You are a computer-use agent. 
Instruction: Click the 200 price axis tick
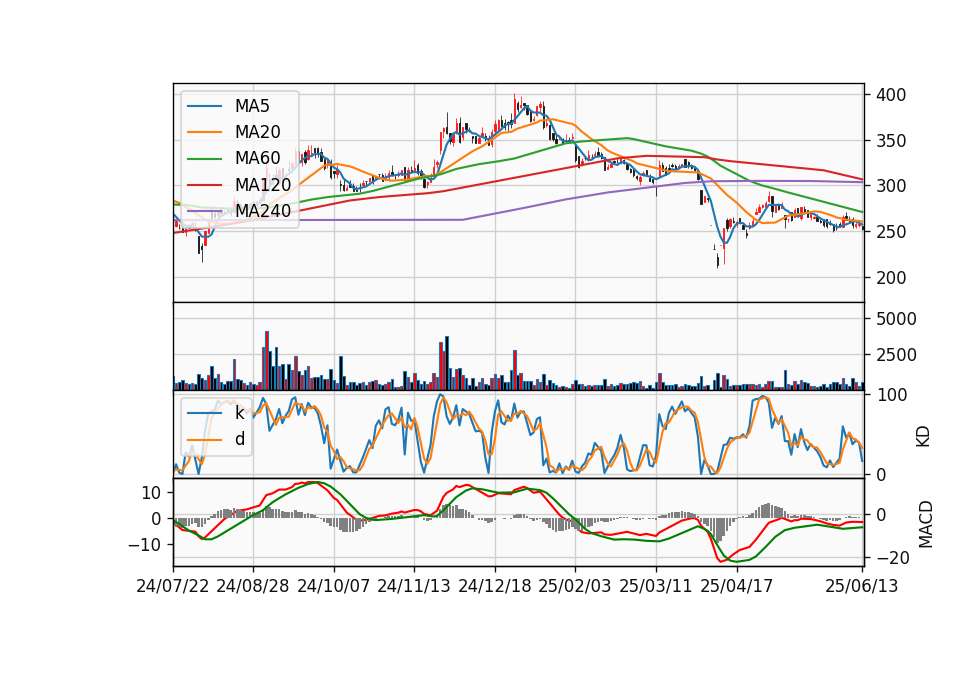[891, 278]
